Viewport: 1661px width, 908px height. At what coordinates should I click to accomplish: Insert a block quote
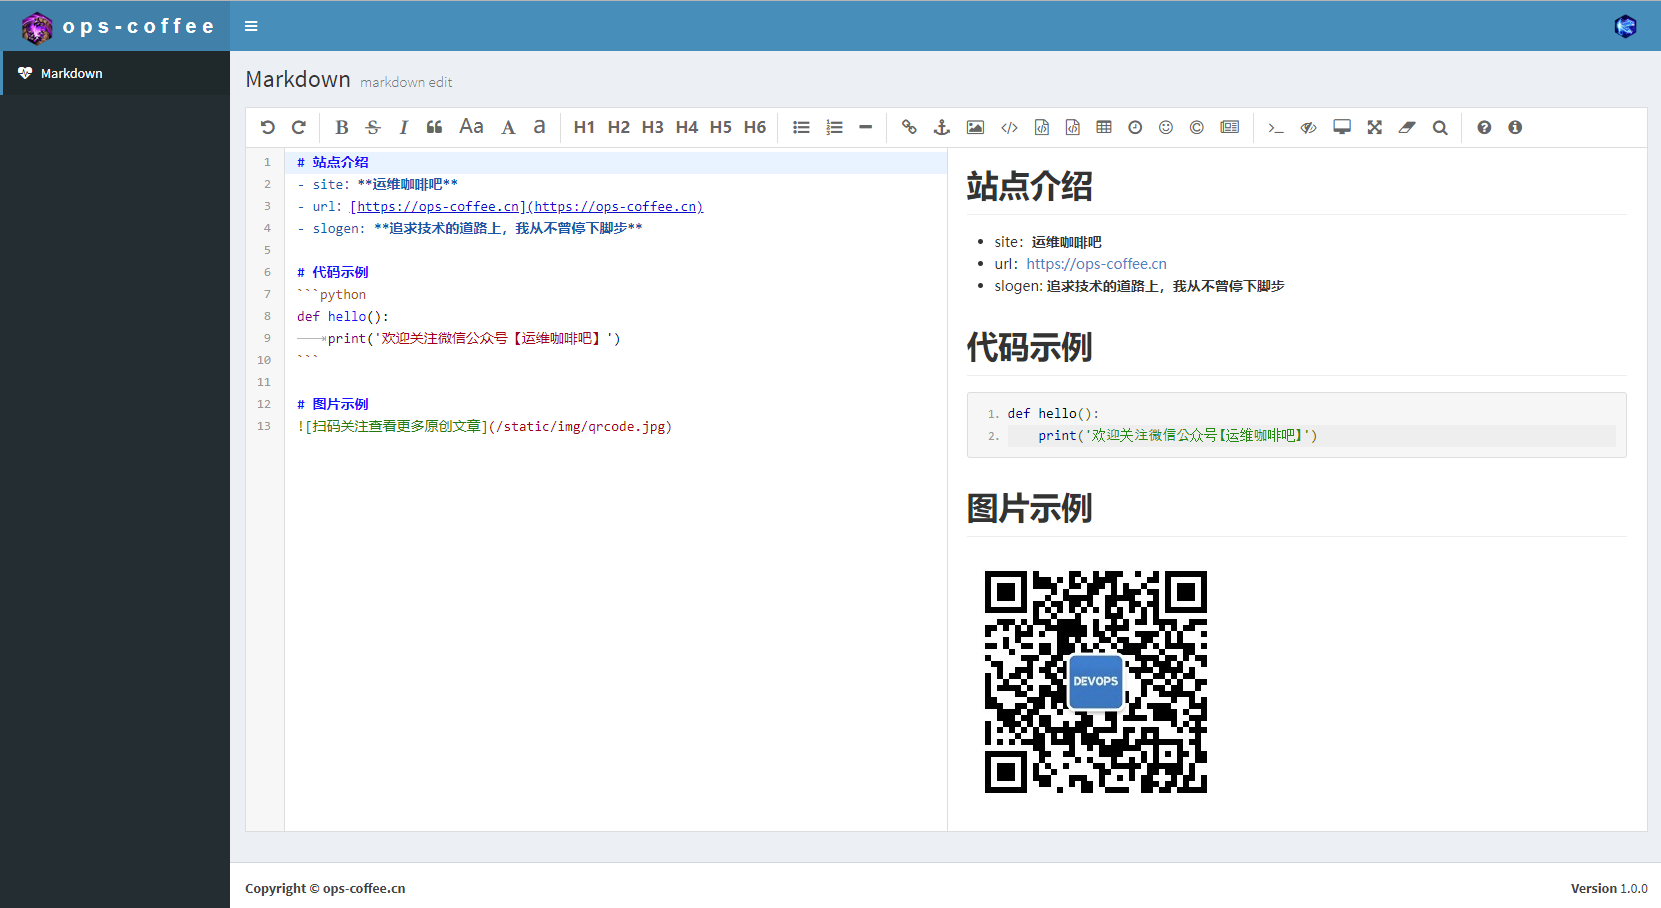coord(434,127)
